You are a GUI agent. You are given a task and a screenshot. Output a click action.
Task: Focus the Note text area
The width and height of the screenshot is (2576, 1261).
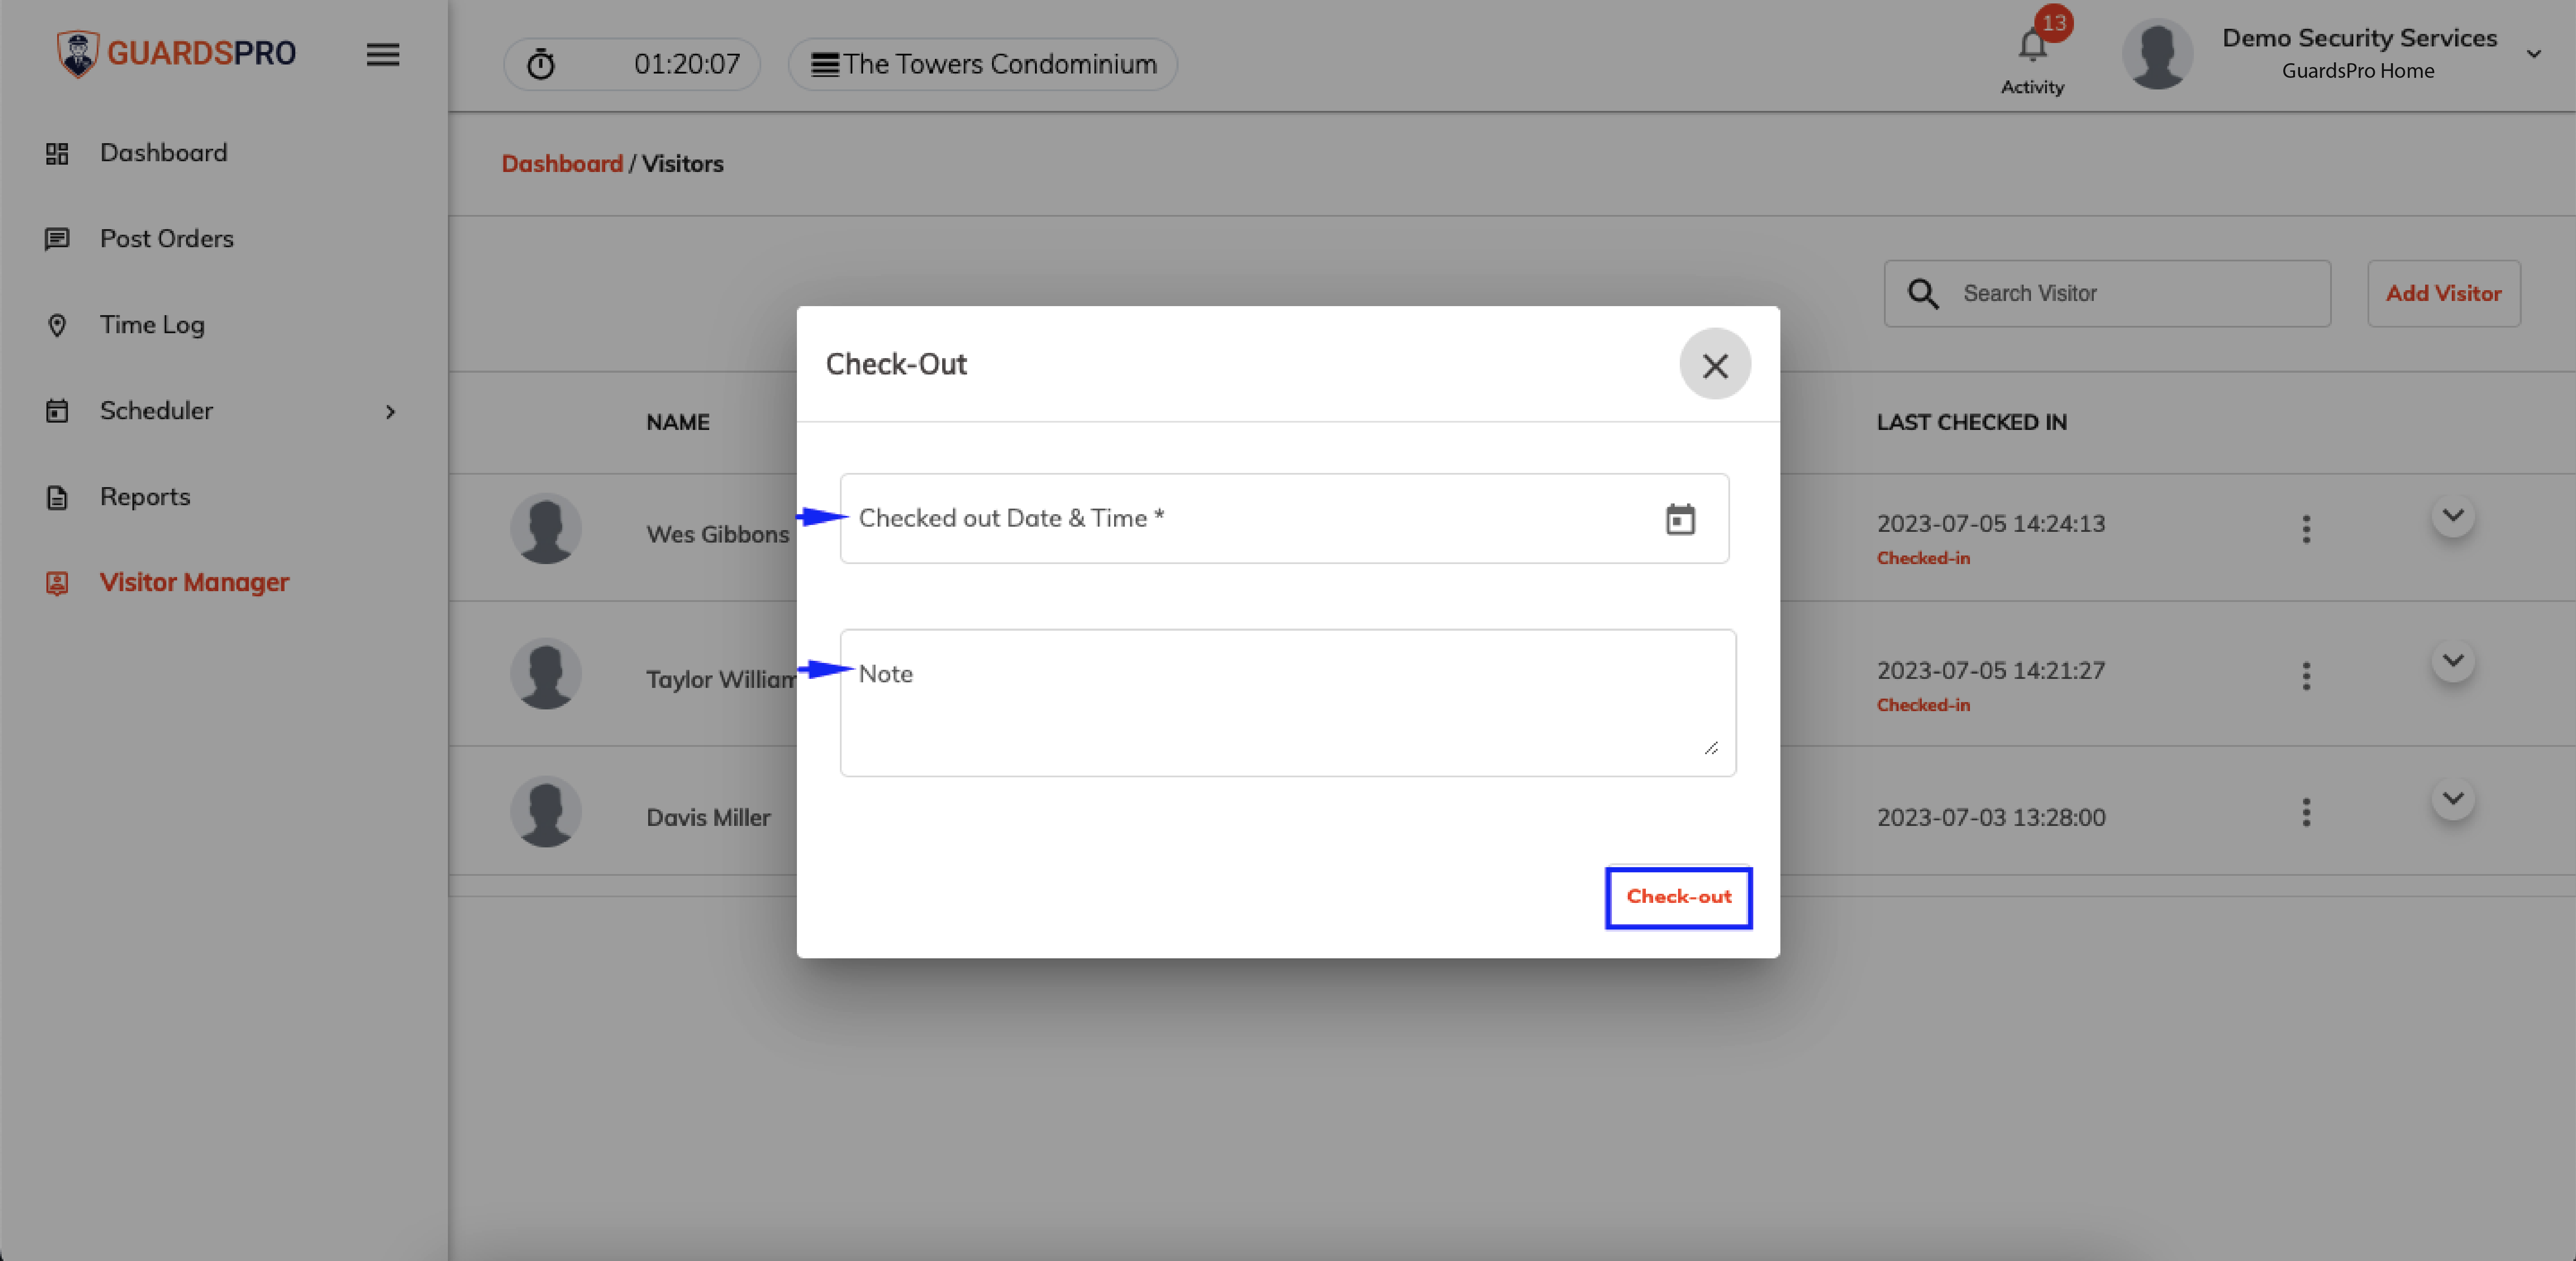1288,703
